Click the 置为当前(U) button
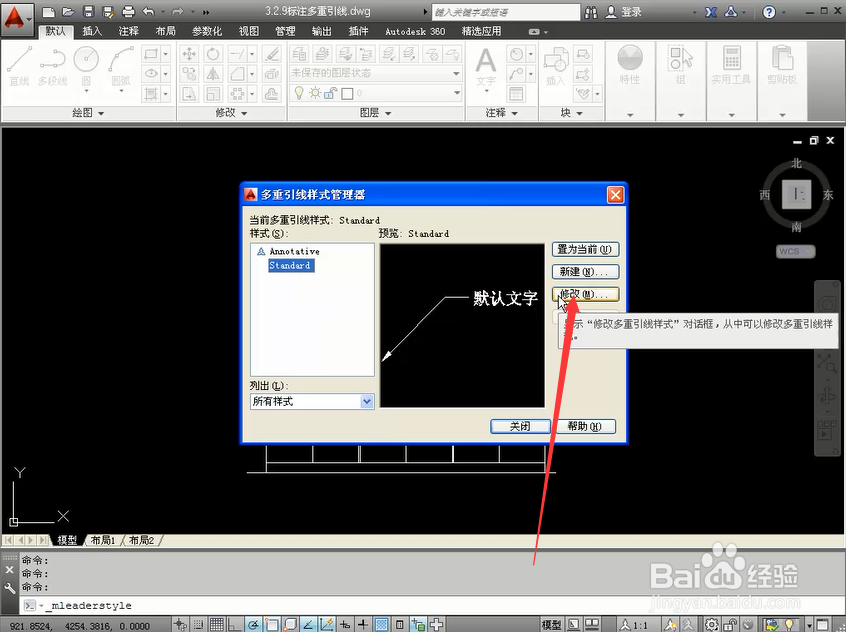The height and width of the screenshot is (632, 846). click(x=585, y=249)
